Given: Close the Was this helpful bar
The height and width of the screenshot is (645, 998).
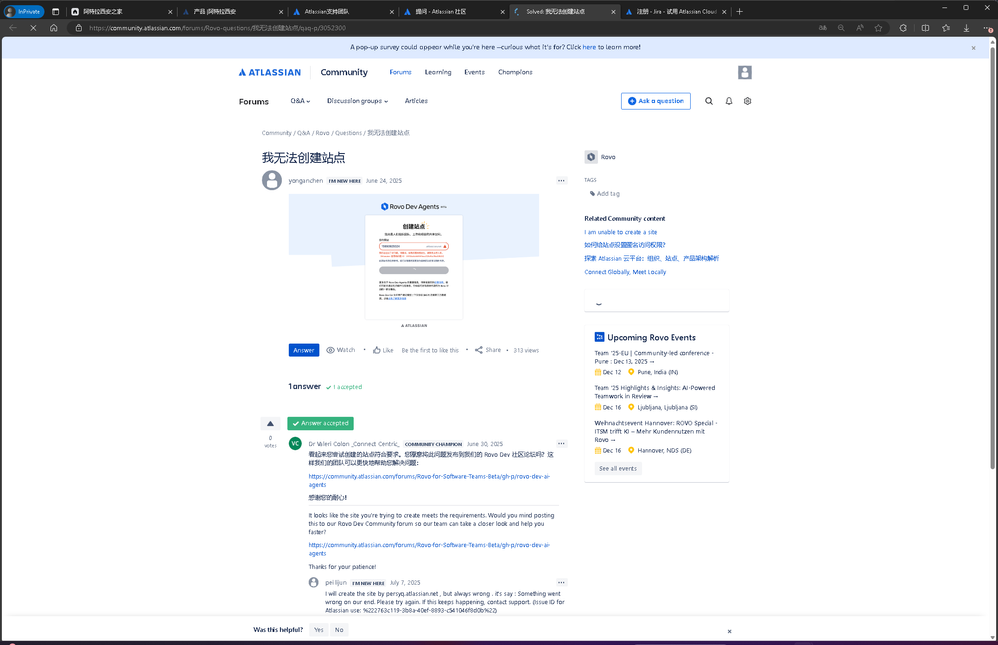Looking at the screenshot, I should [729, 632].
